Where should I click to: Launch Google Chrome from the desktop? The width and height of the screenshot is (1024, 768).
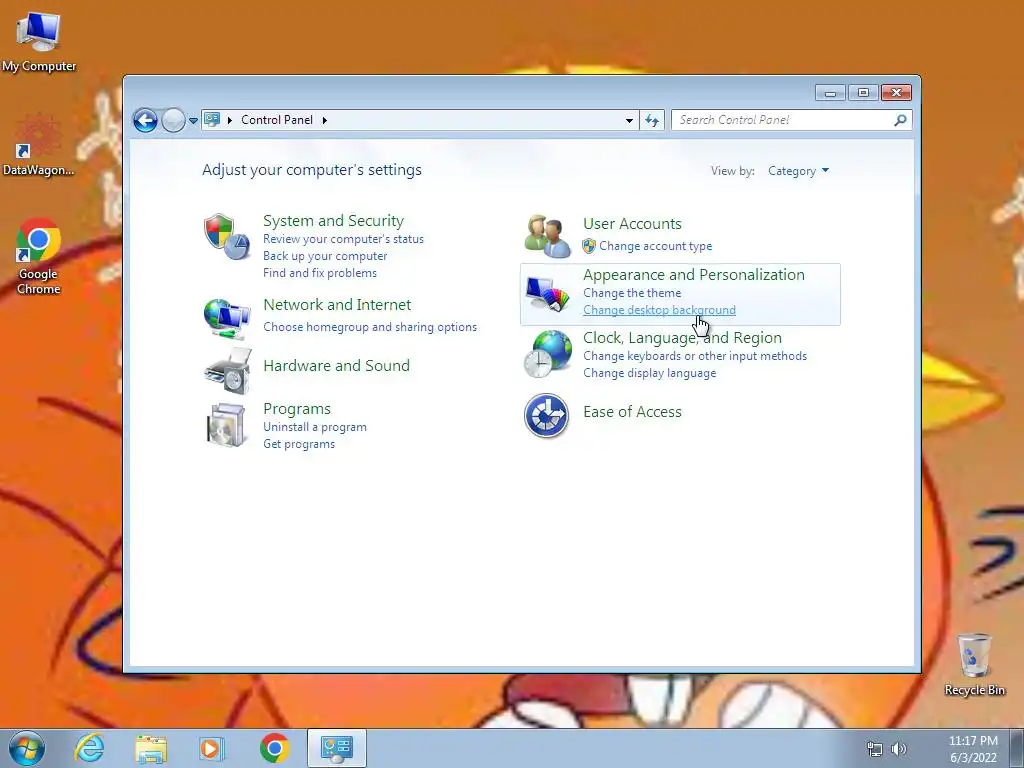coord(39,257)
